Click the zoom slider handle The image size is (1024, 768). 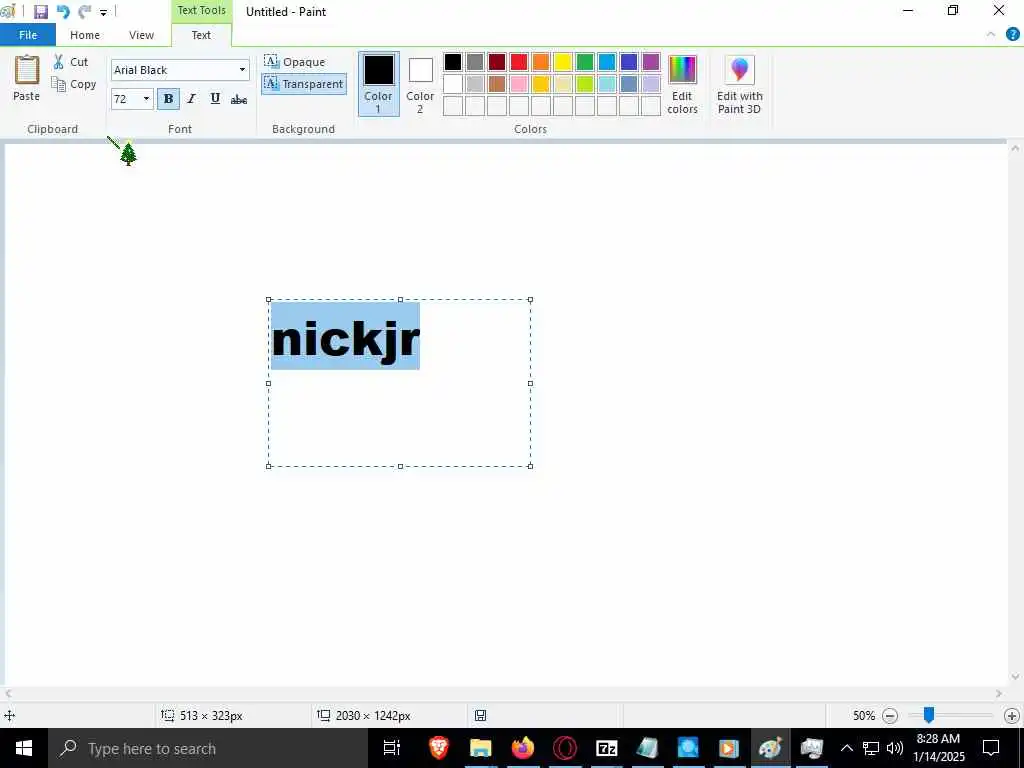[x=928, y=716]
